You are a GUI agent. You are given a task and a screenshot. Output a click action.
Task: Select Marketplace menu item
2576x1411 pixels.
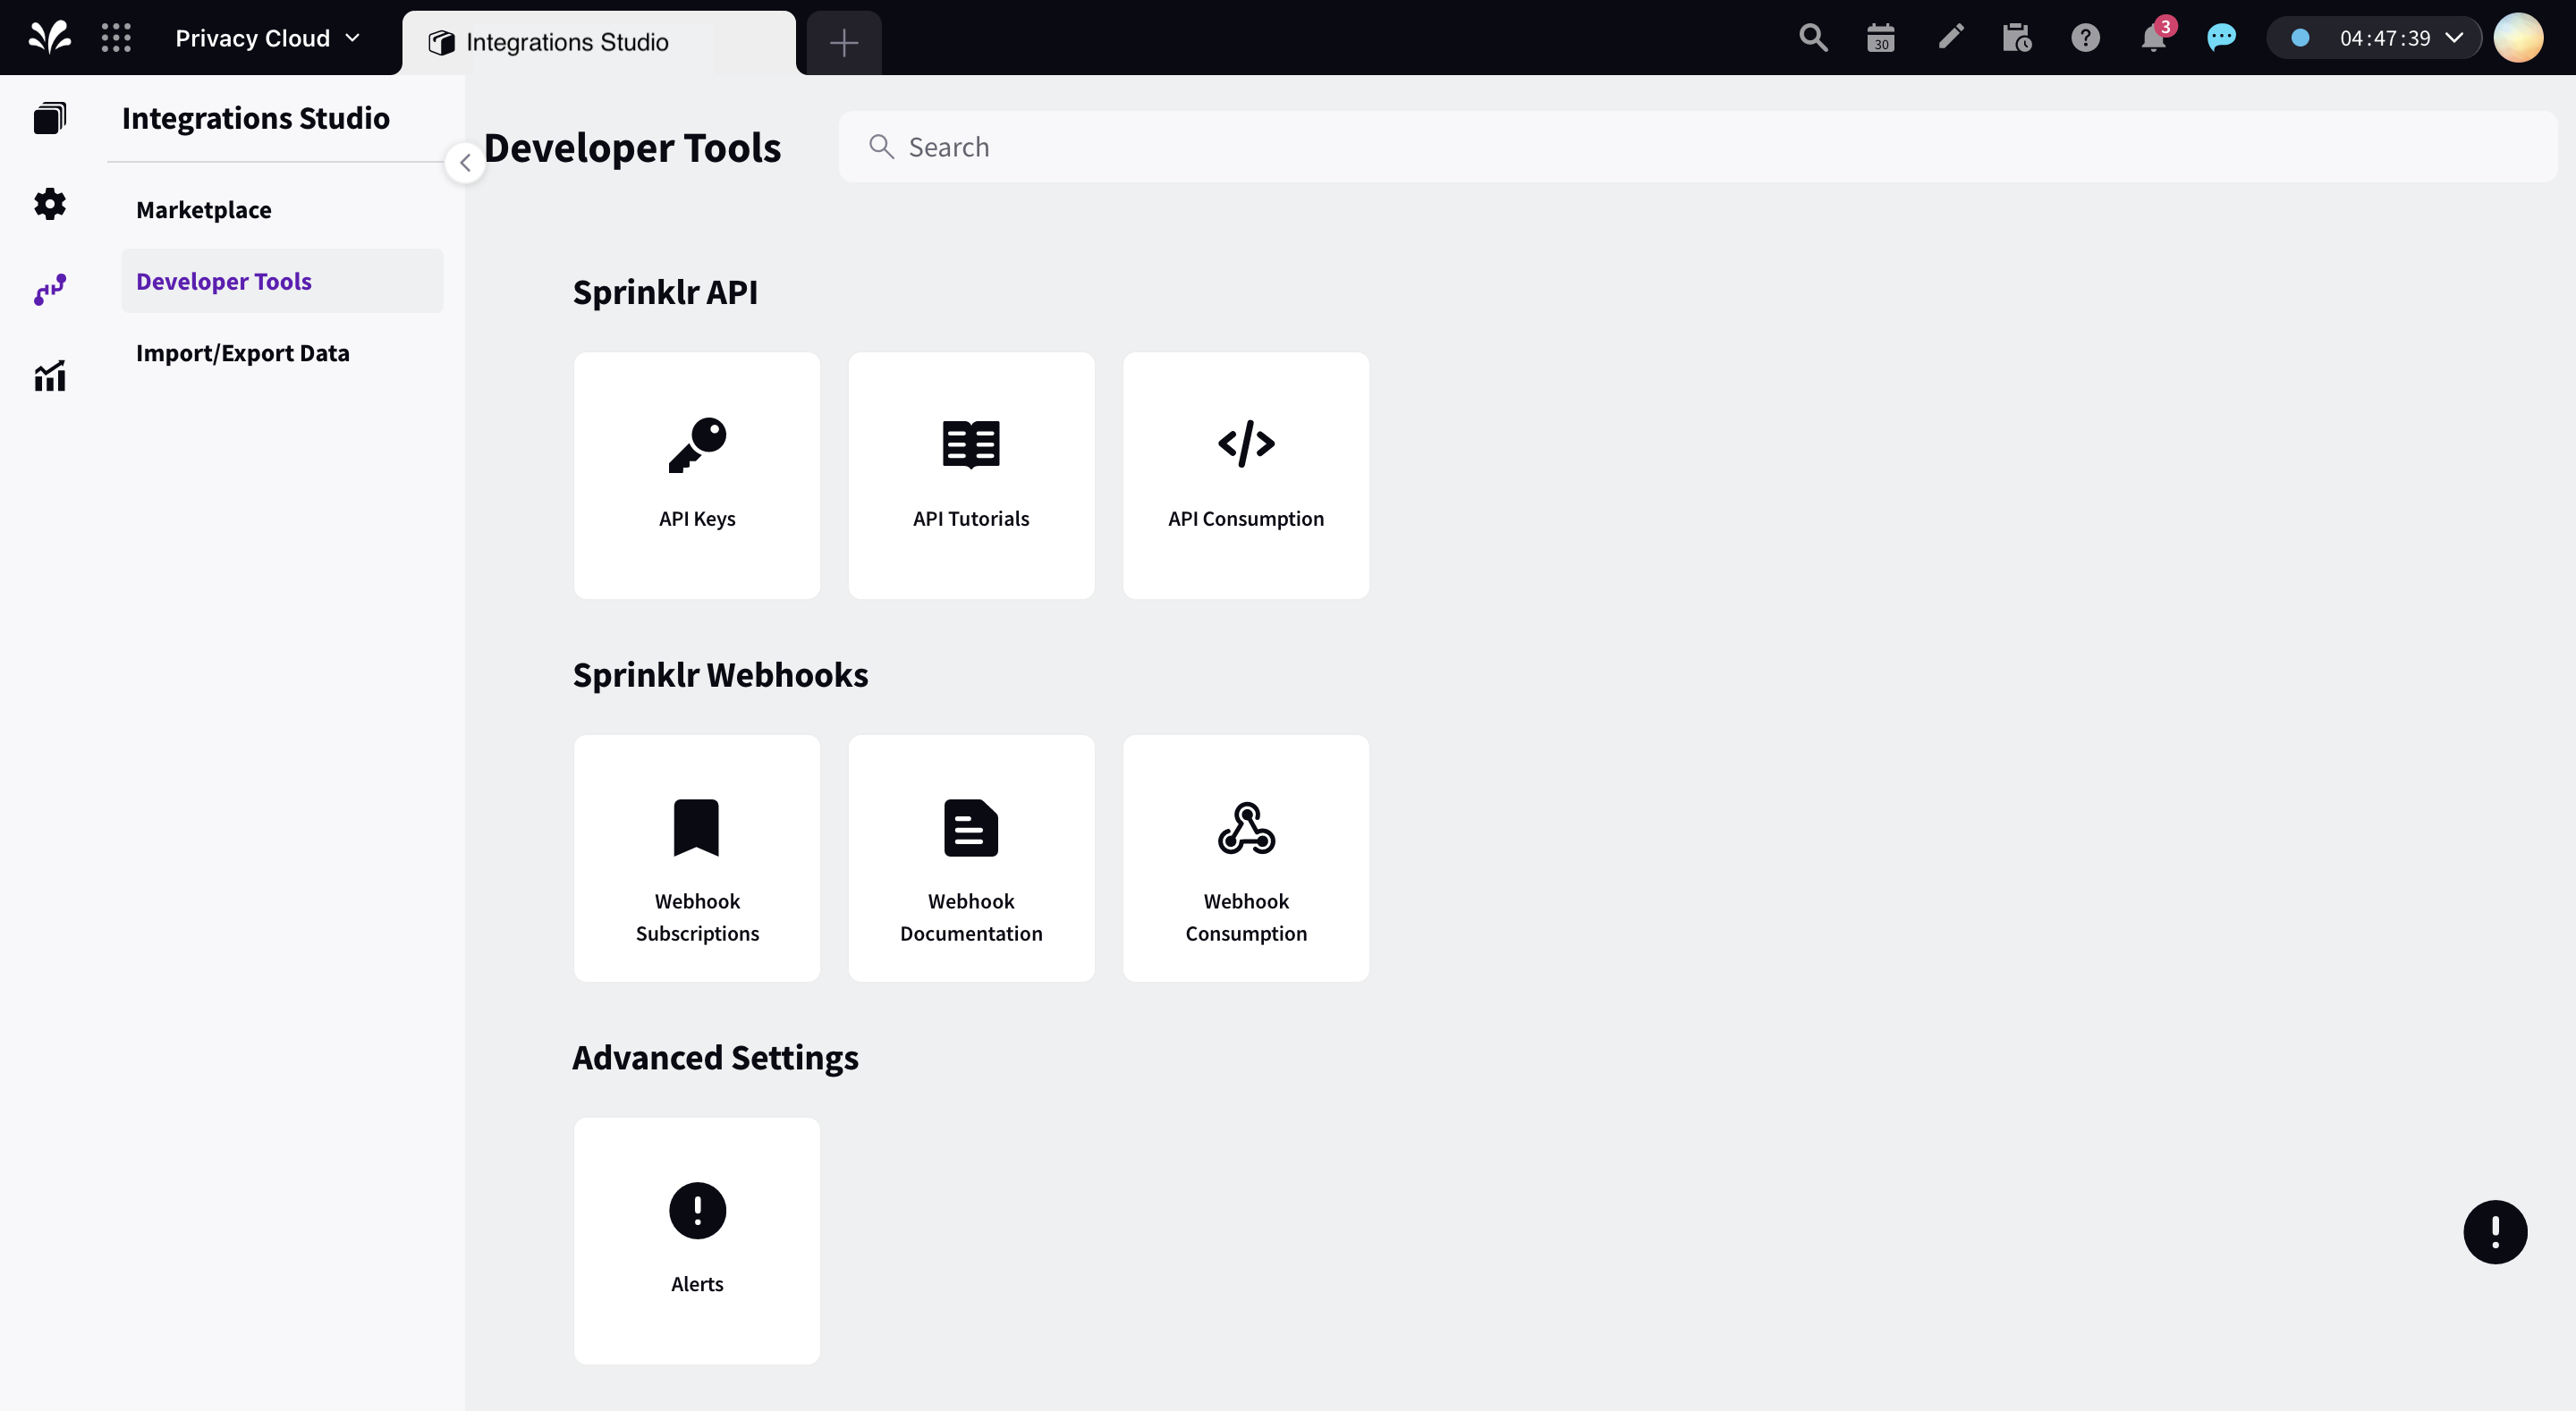pyautogui.click(x=203, y=208)
